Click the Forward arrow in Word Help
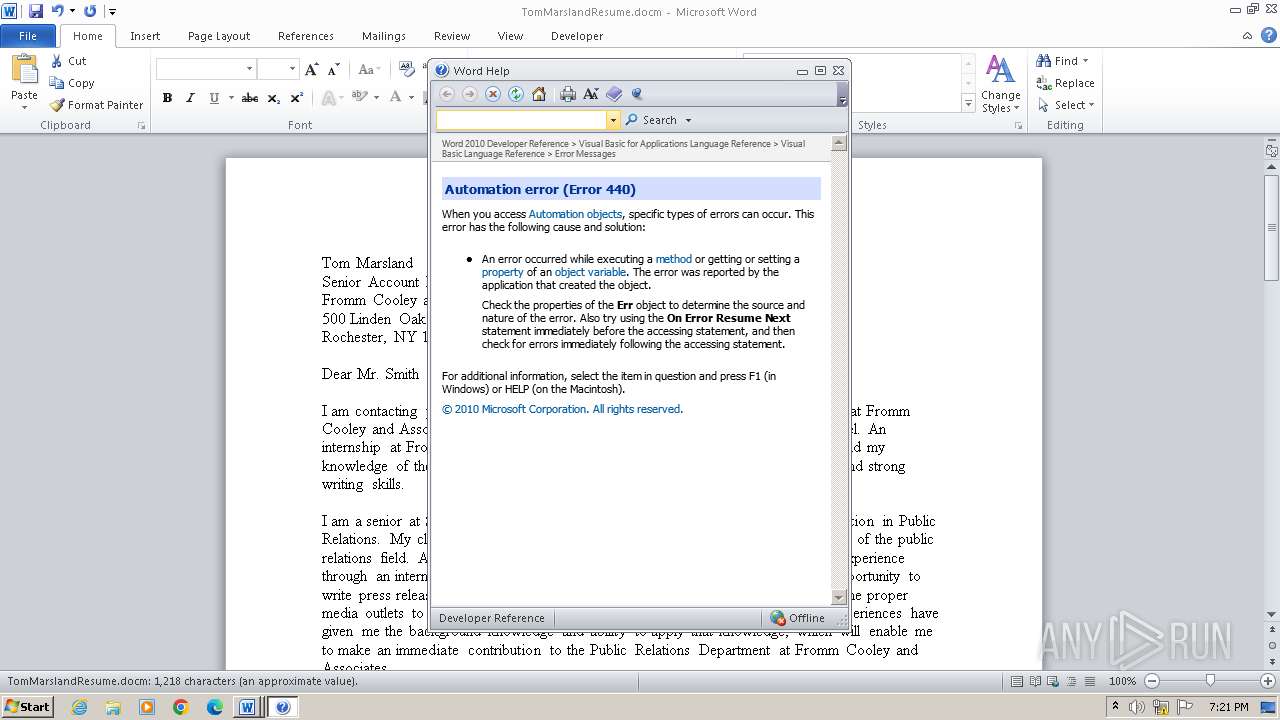This screenshot has height=720, width=1280. (x=469, y=94)
